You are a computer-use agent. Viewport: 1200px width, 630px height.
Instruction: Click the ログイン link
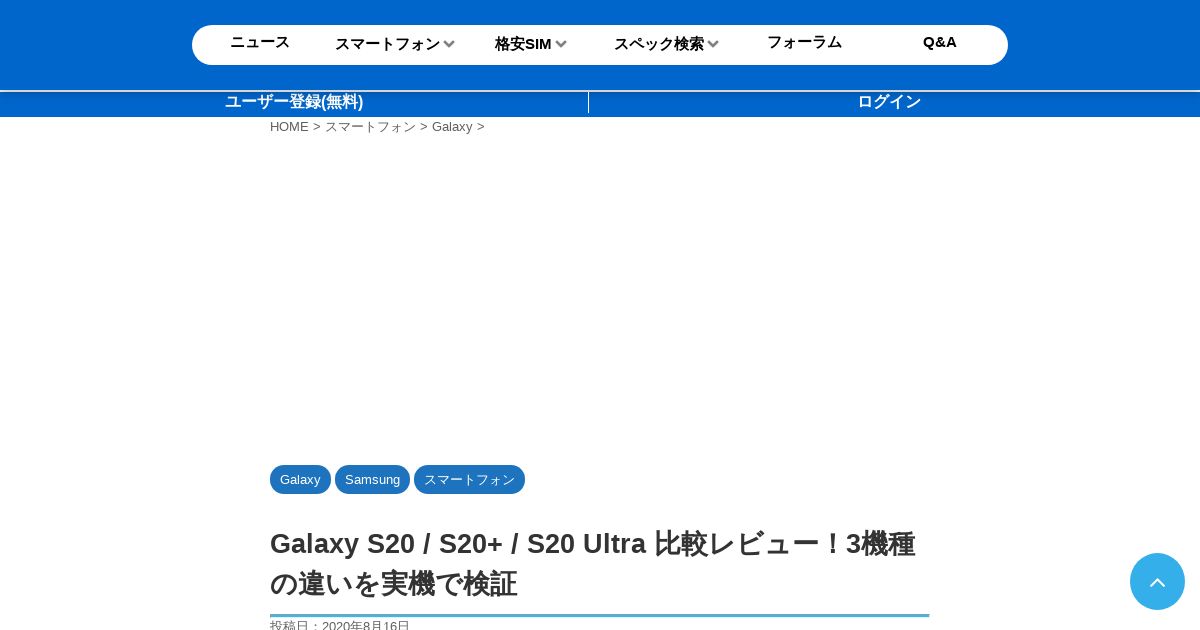pyautogui.click(x=889, y=102)
